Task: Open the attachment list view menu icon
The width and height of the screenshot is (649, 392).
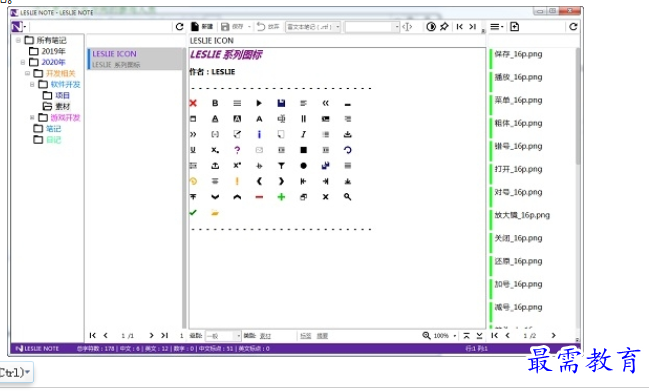Action: (496, 27)
